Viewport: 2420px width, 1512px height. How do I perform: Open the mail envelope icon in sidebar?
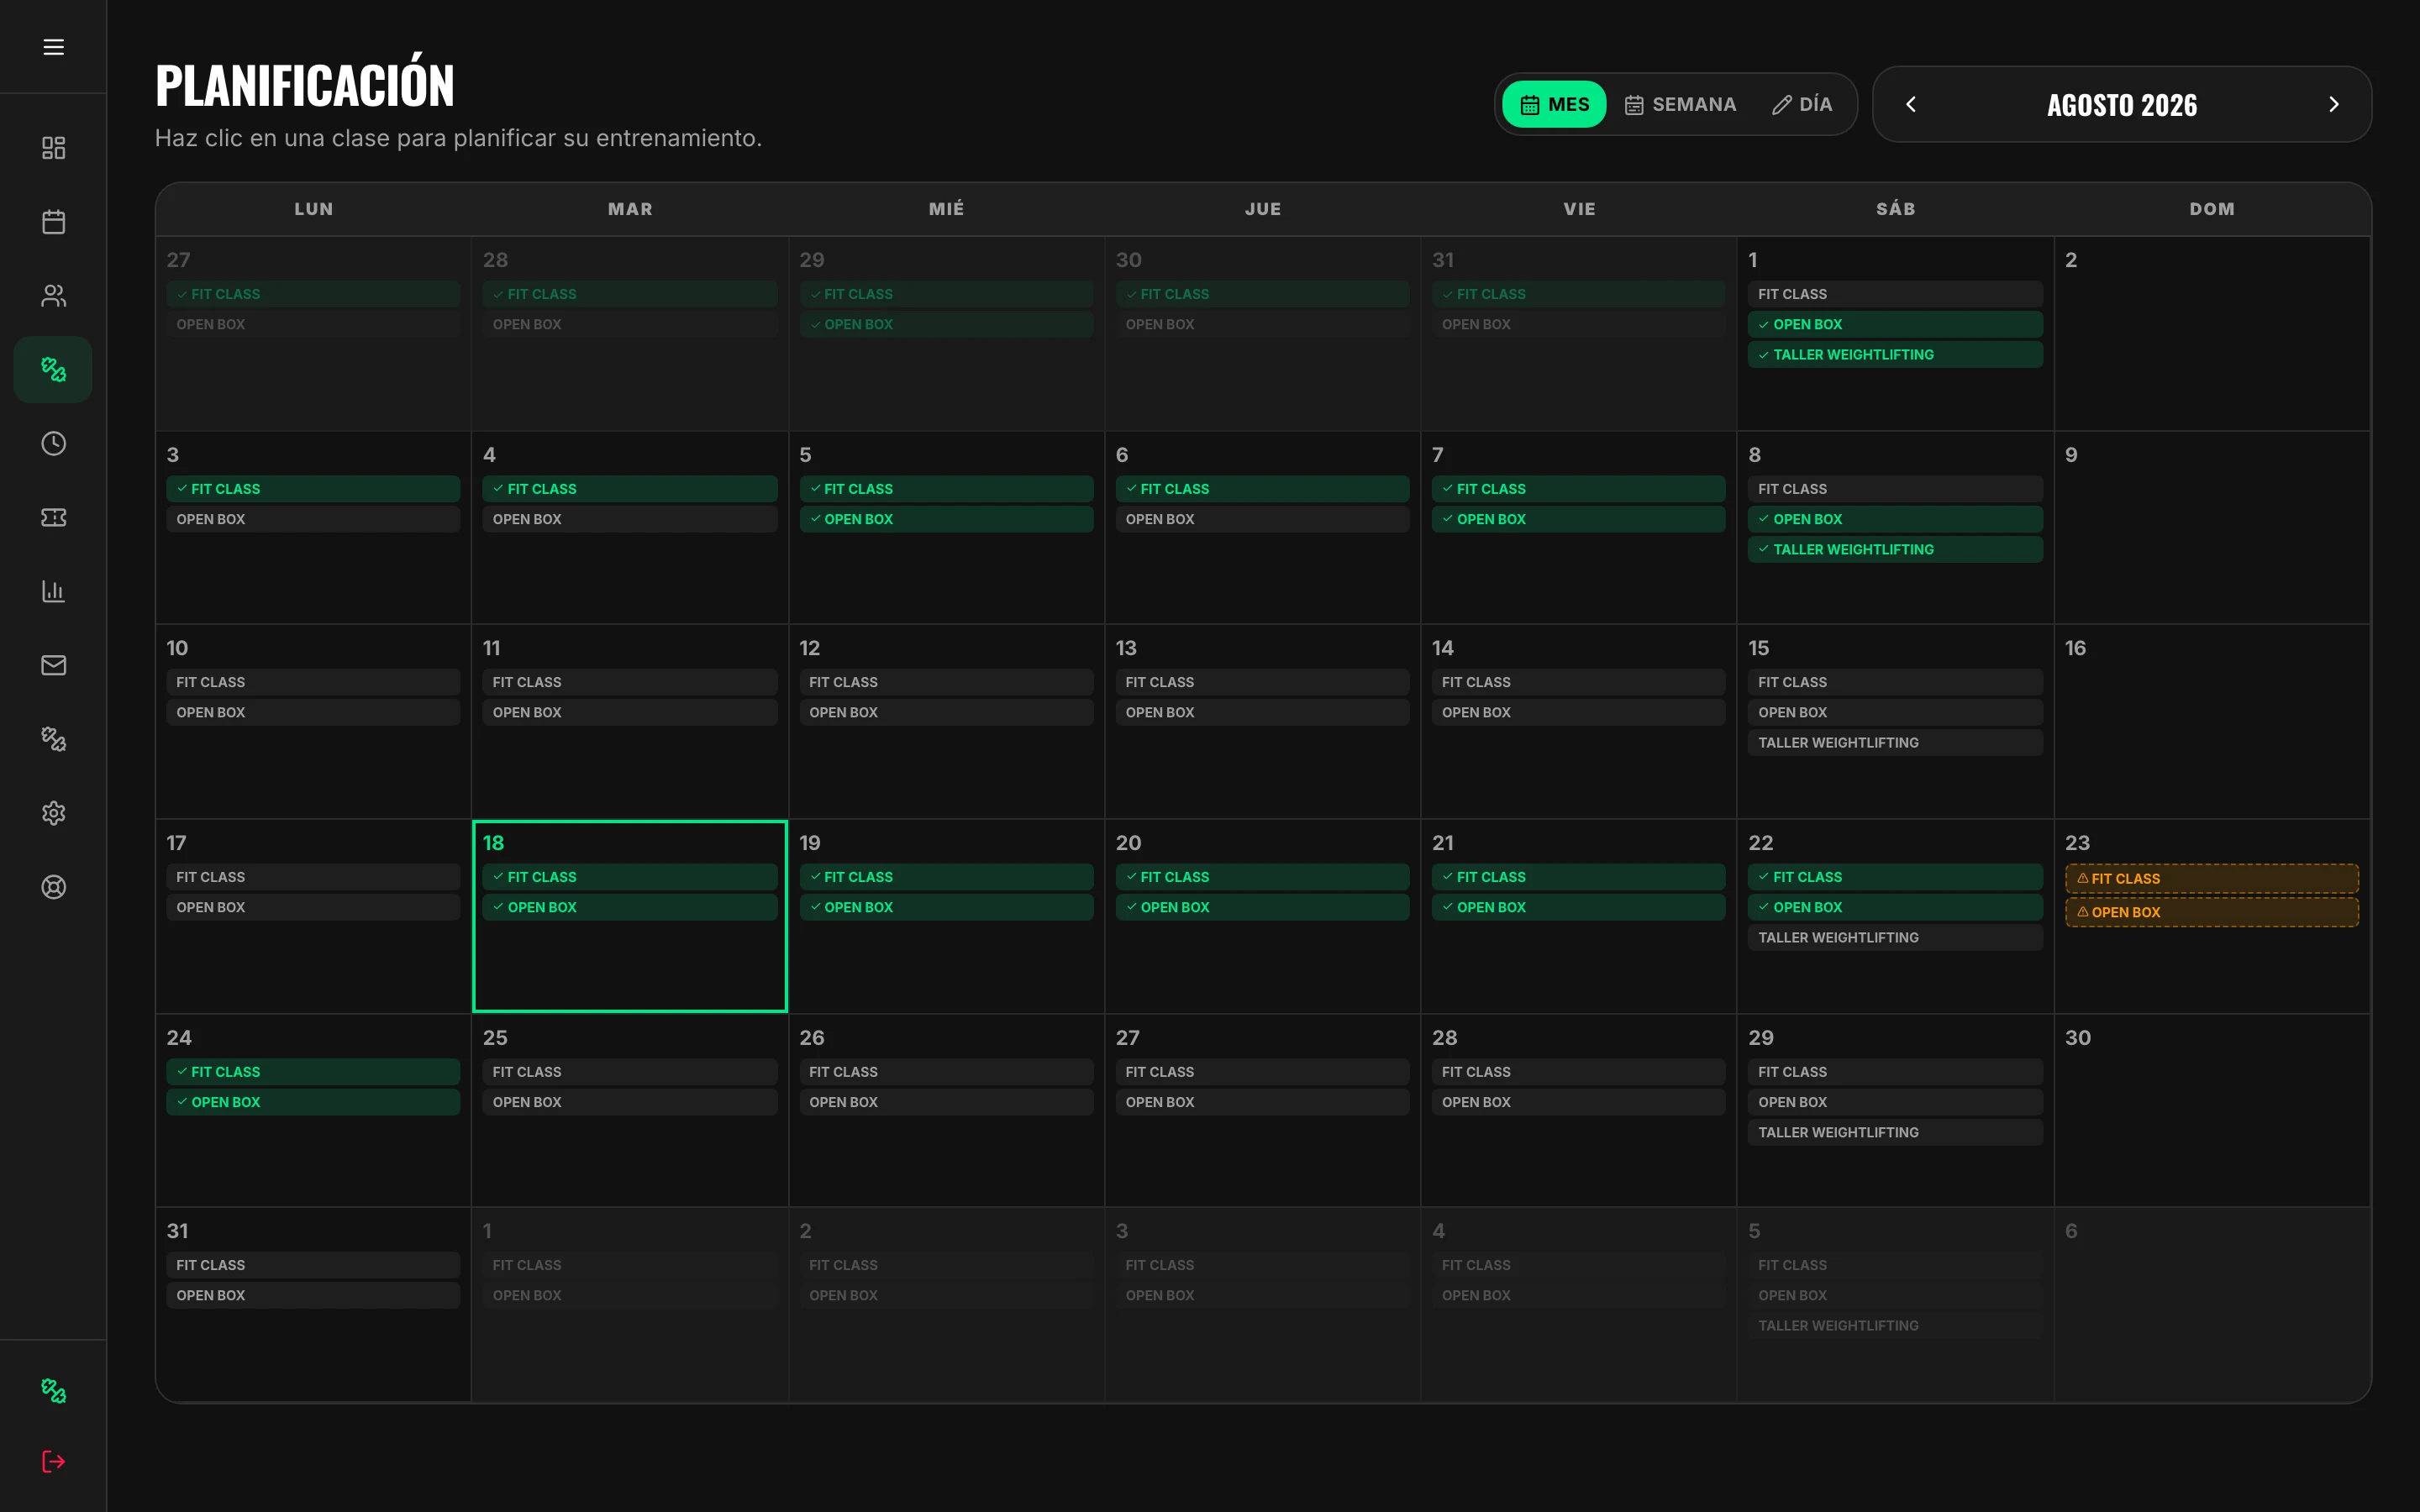(53, 665)
